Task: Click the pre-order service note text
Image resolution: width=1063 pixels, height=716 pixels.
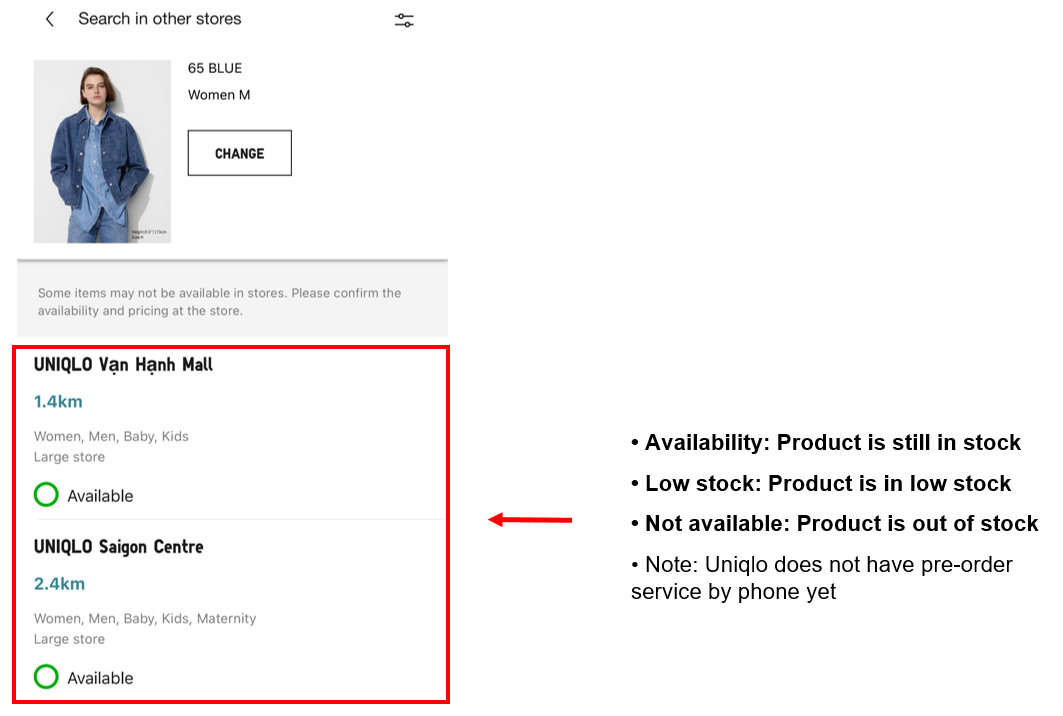Action: pyautogui.click(x=820, y=578)
